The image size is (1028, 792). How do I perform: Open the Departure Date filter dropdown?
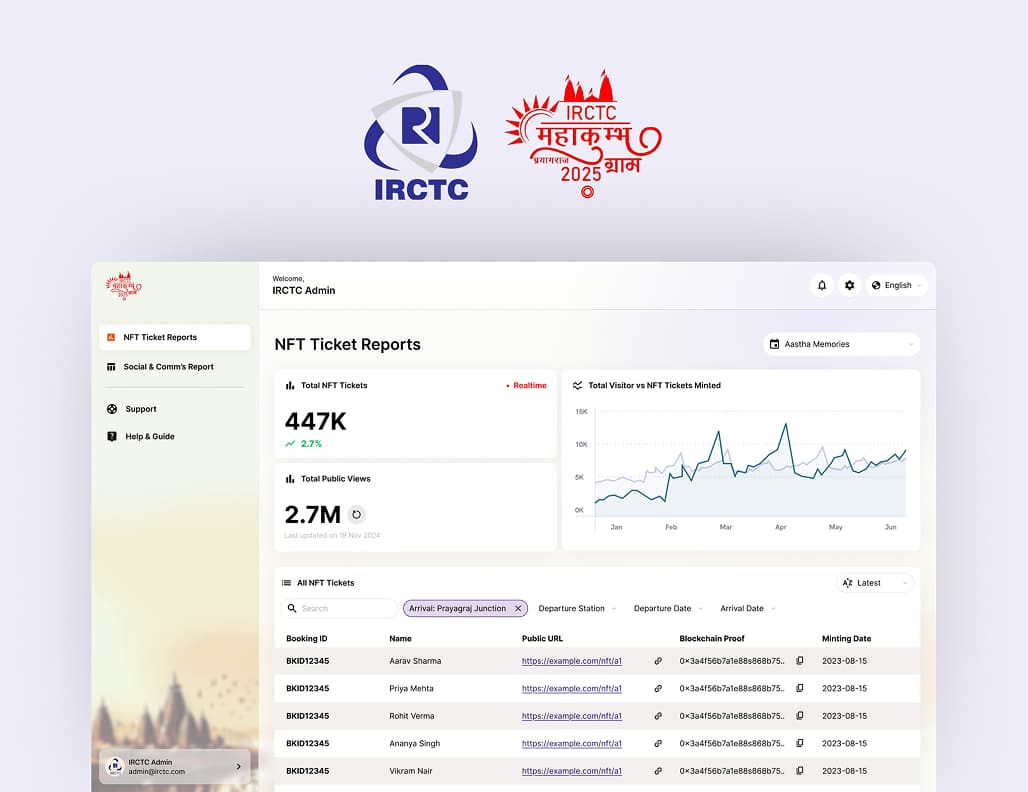668,608
